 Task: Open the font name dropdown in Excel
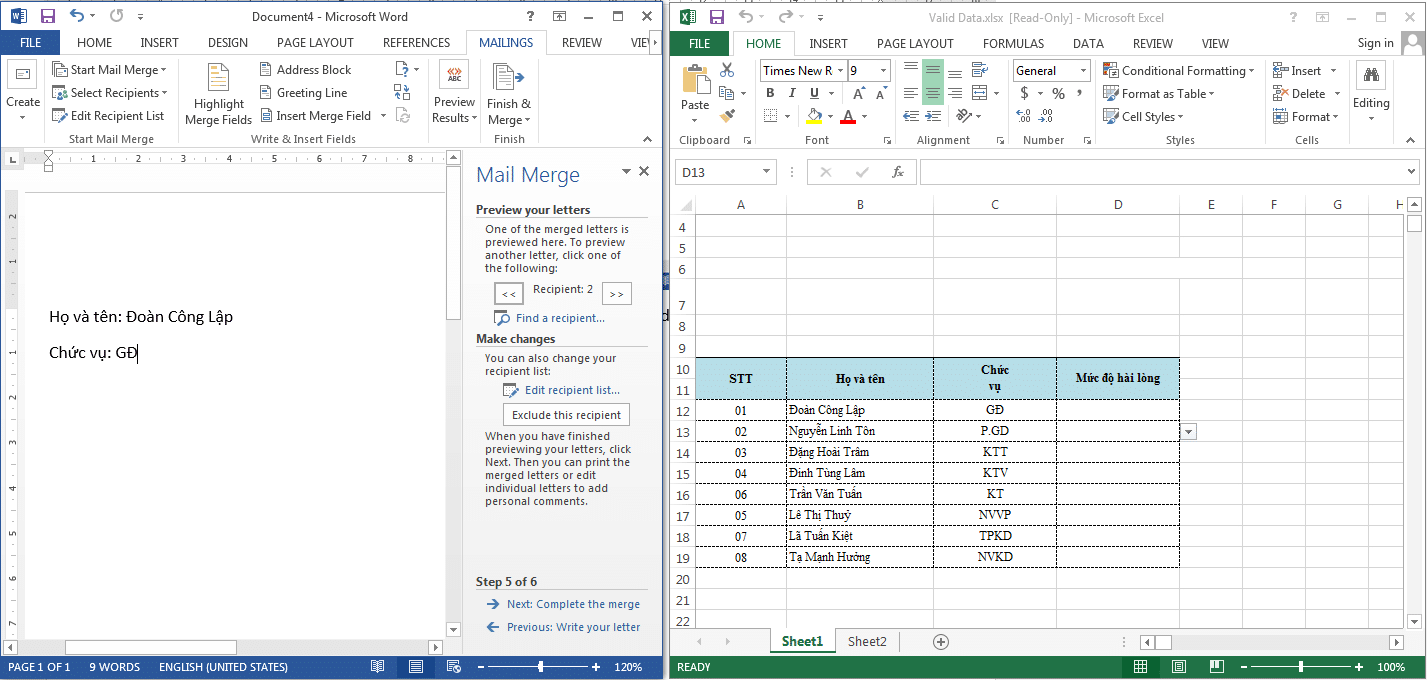pyautogui.click(x=840, y=70)
